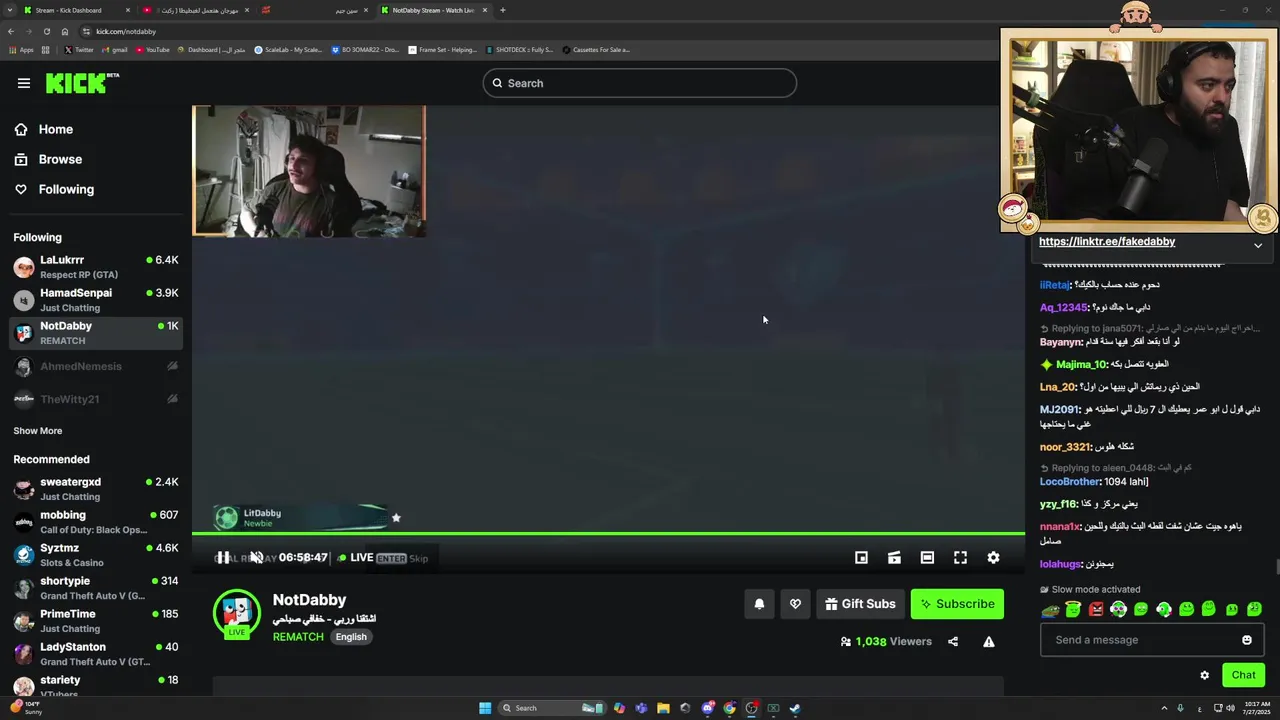The width and height of the screenshot is (1280, 720).
Task: Open the taskbar volume control
Action: pos(1229,708)
